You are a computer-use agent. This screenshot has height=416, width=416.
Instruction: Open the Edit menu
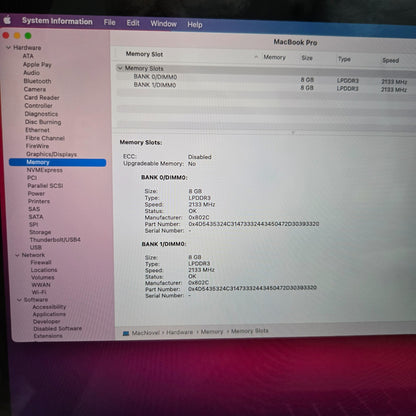(x=133, y=23)
